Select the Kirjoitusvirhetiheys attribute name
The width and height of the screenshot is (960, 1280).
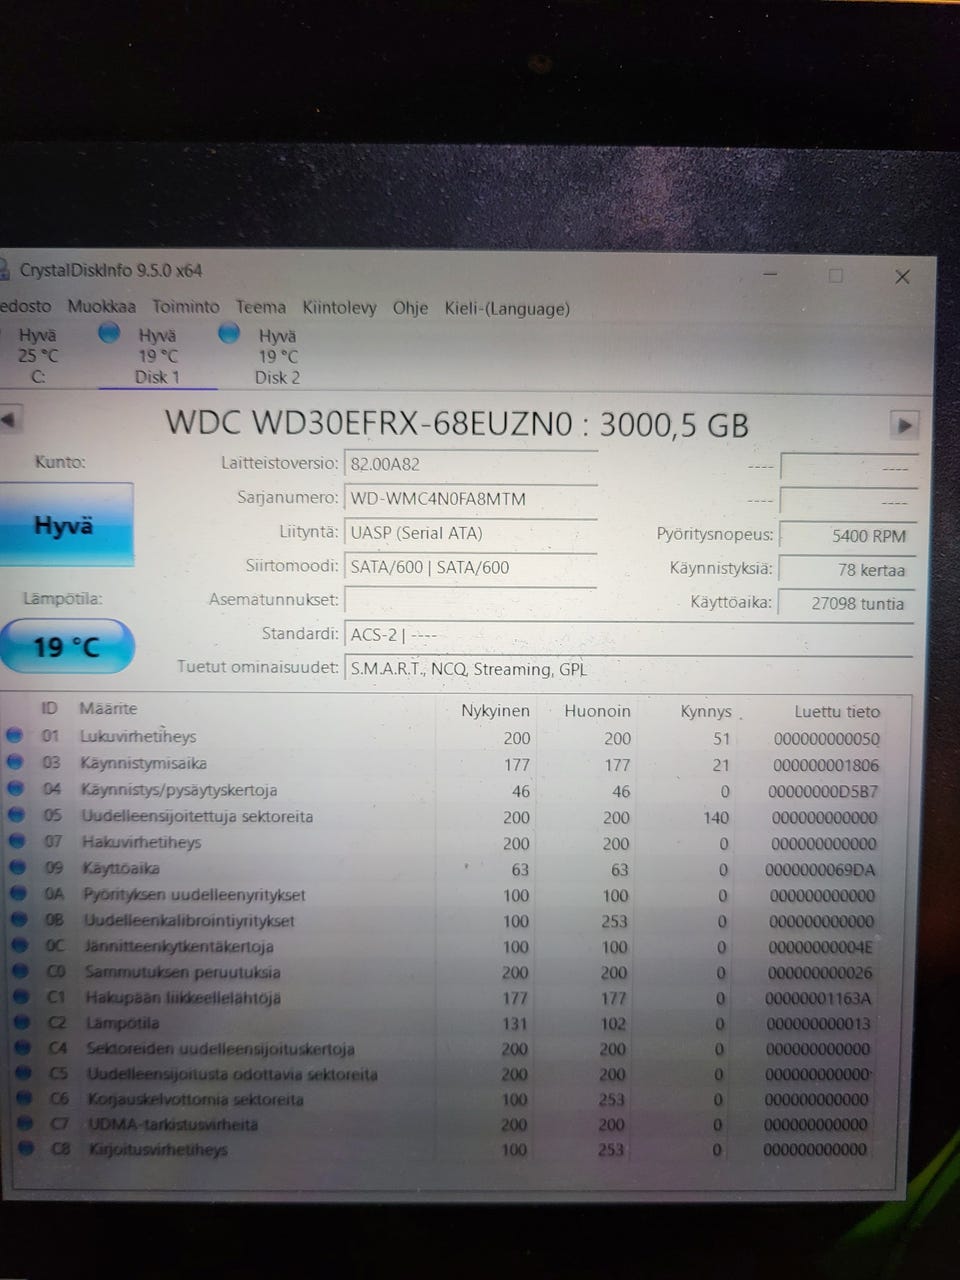pyautogui.click(x=158, y=1149)
